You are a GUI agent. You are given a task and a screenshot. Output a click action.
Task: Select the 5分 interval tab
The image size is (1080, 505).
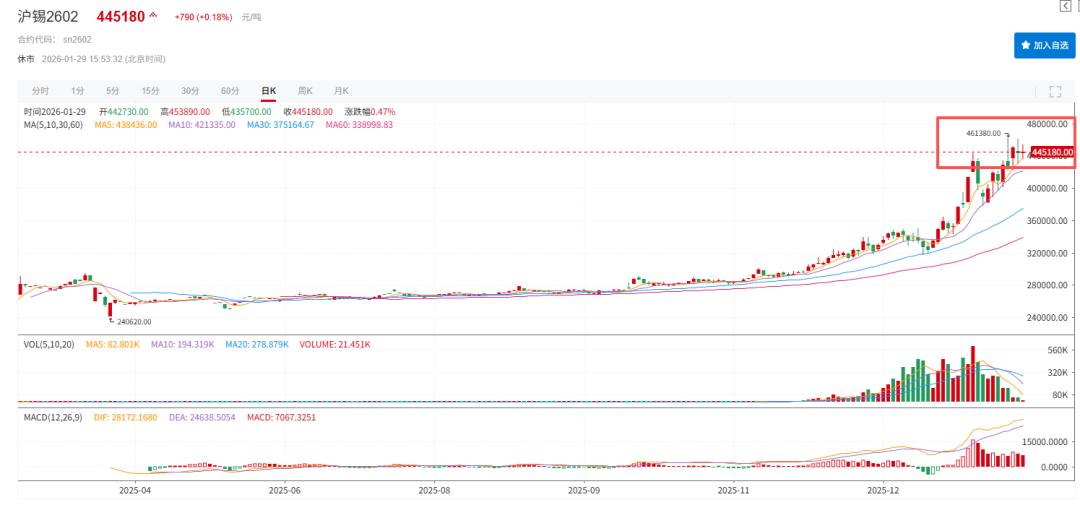[113, 91]
